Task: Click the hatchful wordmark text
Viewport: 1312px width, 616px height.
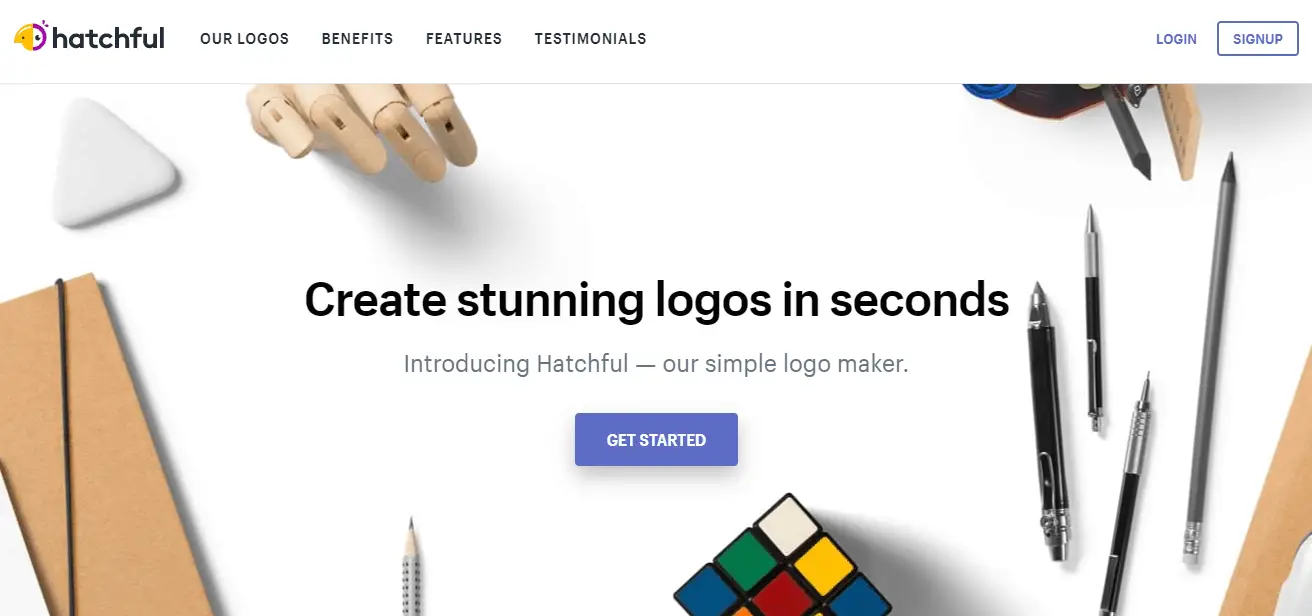Action: click(108, 38)
